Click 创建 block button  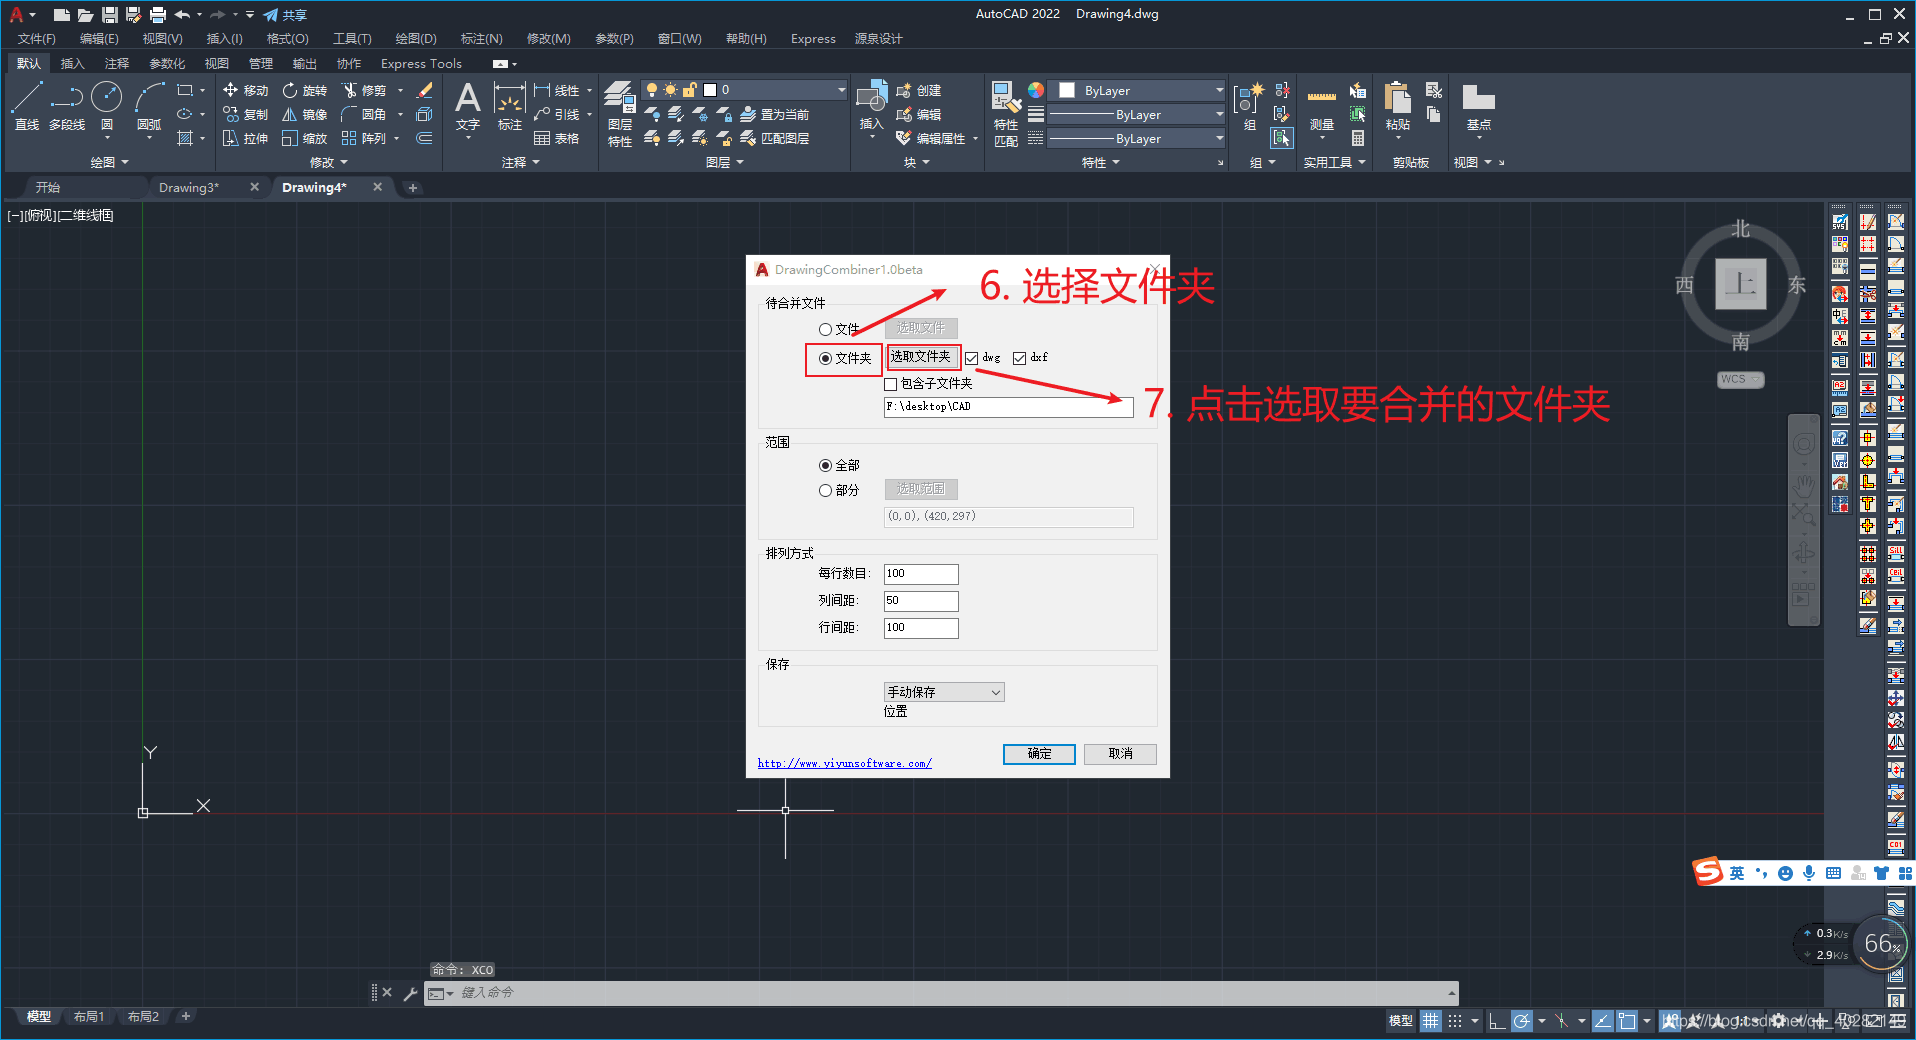(919, 90)
